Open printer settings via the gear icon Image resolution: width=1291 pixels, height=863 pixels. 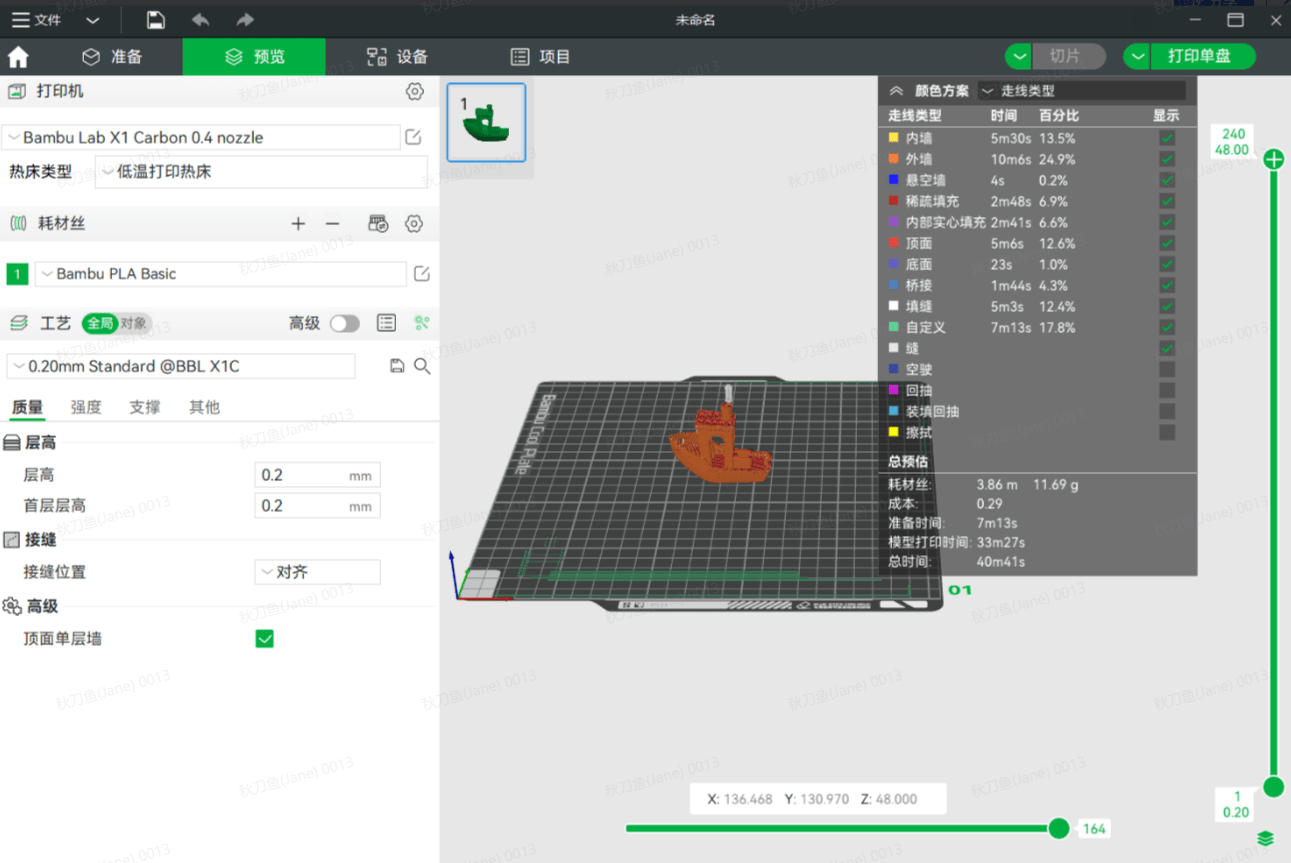(414, 91)
